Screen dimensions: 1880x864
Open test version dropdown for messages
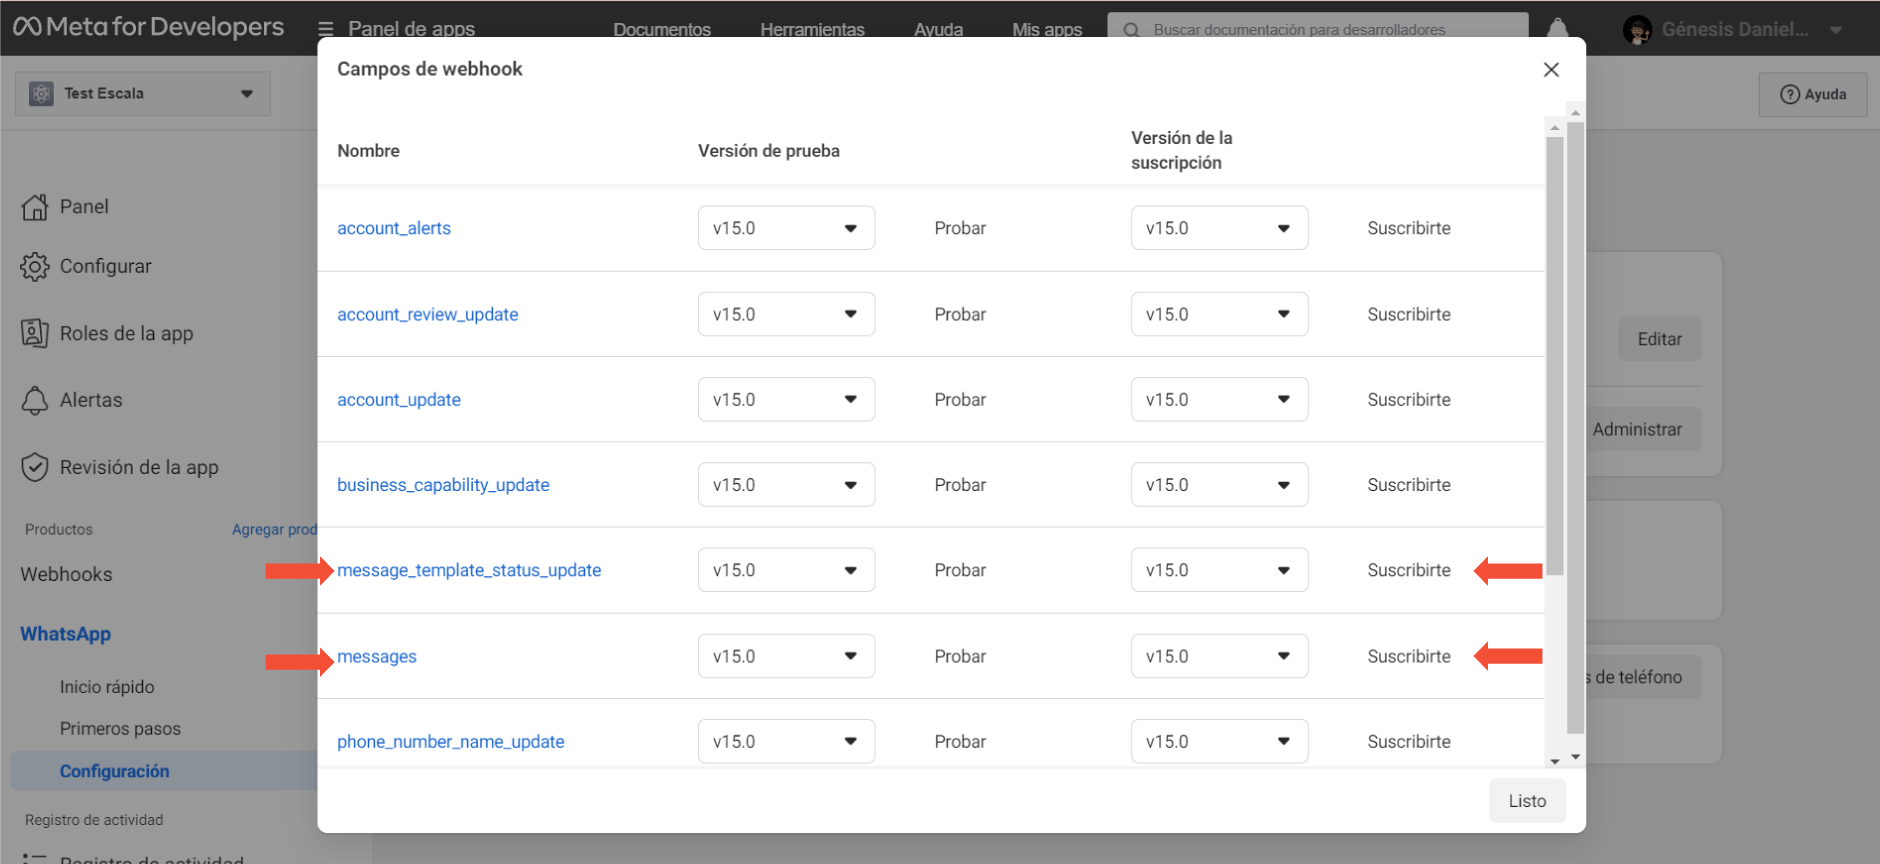pos(786,656)
